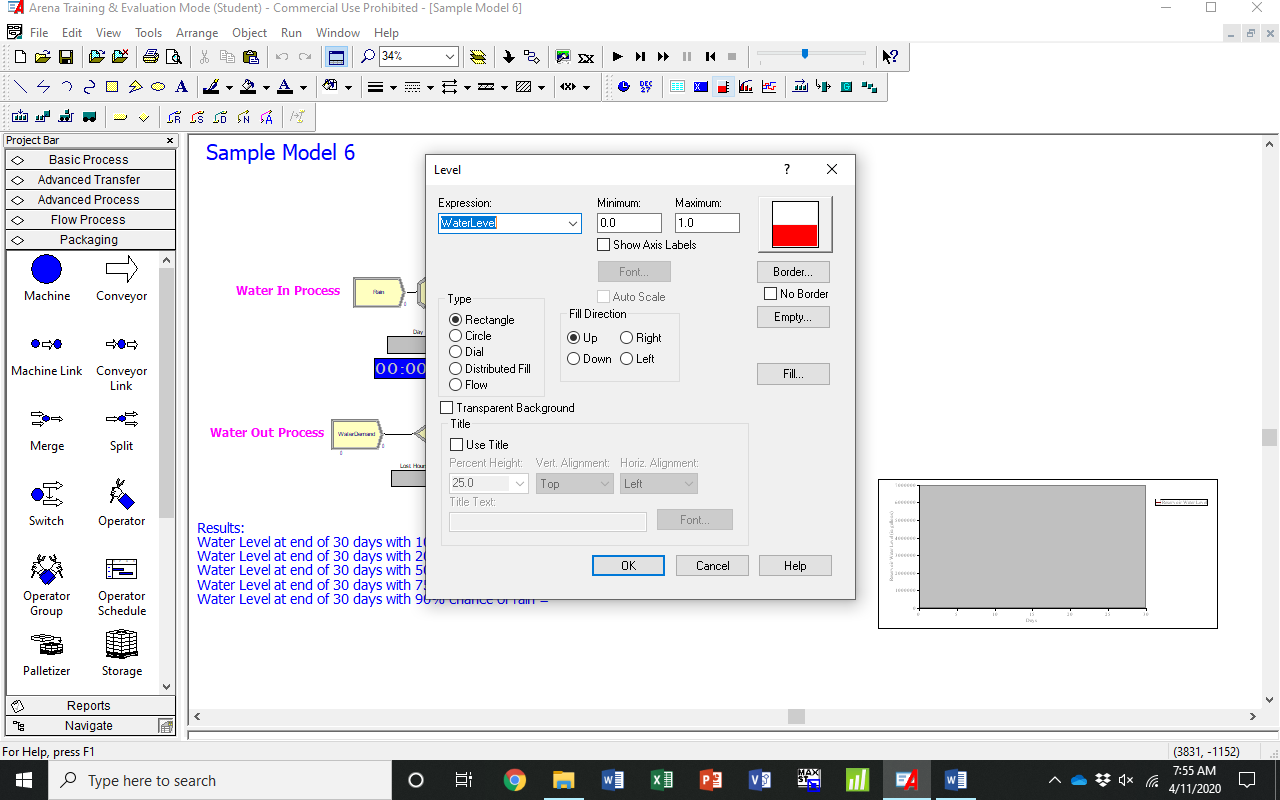Image resolution: width=1280 pixels, height=800 pixels.
Task: Select the Conveyor module in Packaging panel
Action: click(121, 279)
